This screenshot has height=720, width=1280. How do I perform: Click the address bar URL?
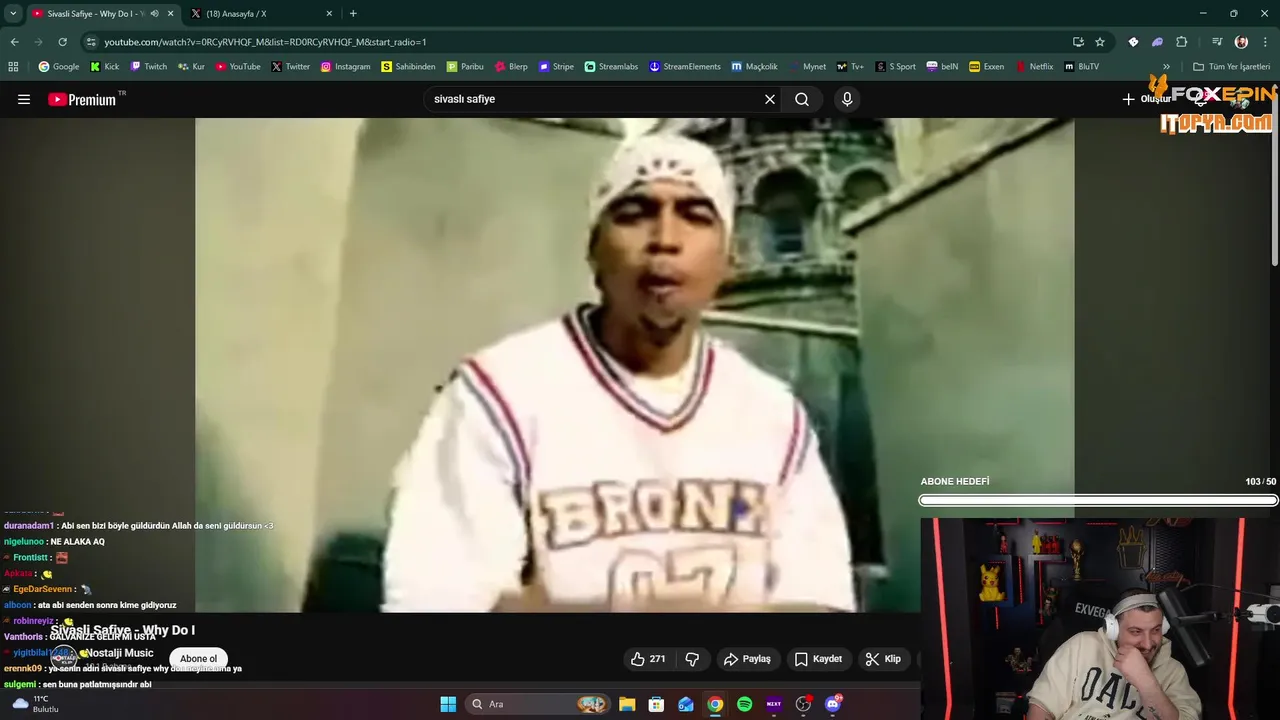coord(265,42)
